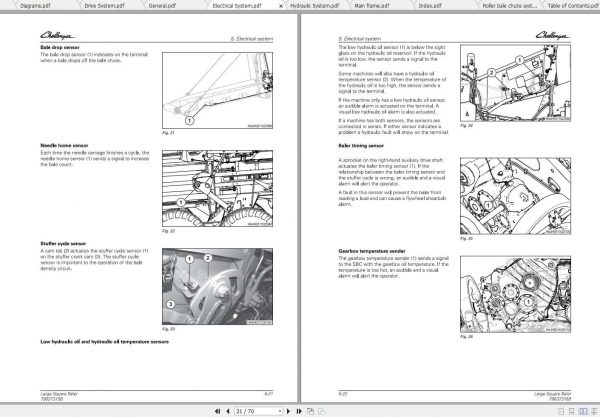Click the 'Low hydraulic oil and hydraulic oil temperature sensors' heading
Viewport: 600px width, 417px height.
click(104, 342)
